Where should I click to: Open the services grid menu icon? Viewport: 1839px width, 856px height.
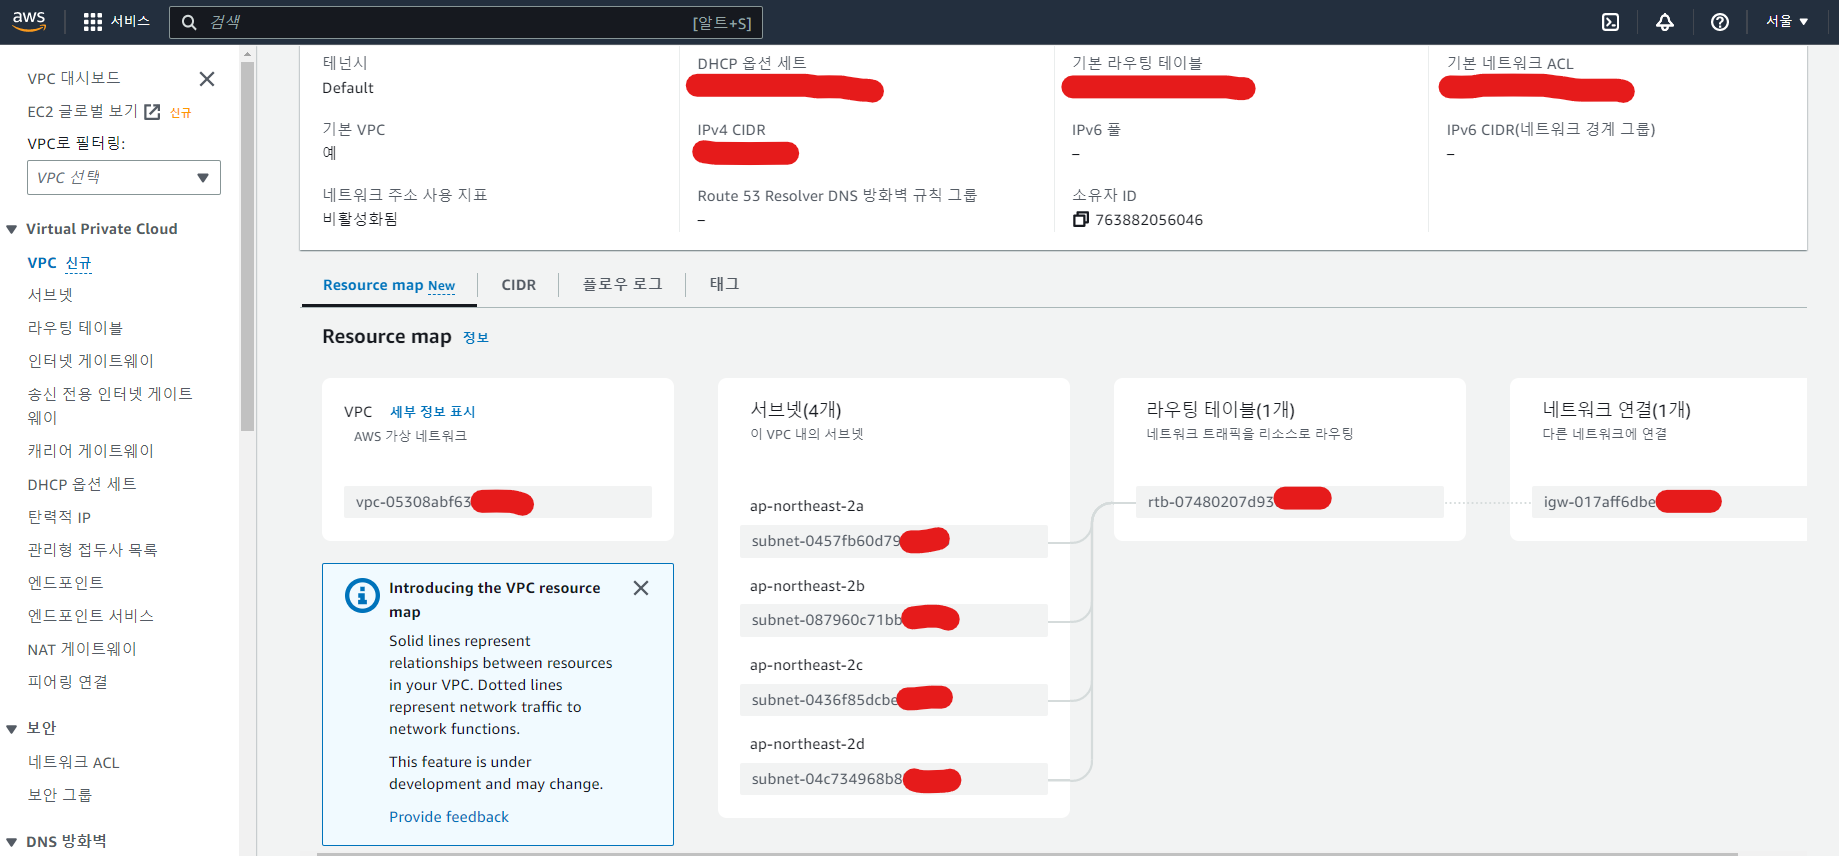[93, 22]
